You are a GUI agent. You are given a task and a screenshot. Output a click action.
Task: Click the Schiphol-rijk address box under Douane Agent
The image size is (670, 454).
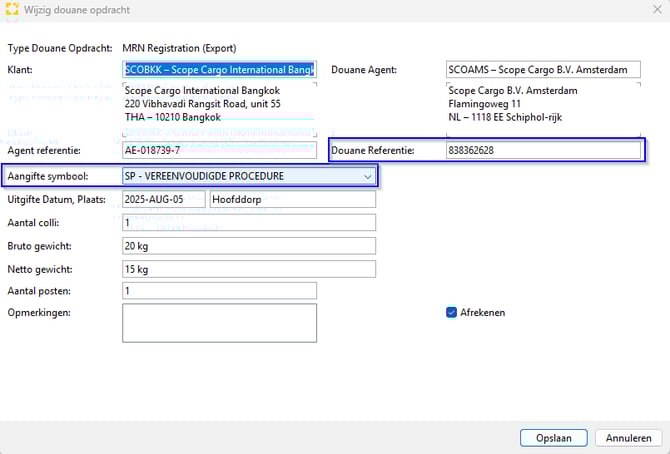pos(543,103)
